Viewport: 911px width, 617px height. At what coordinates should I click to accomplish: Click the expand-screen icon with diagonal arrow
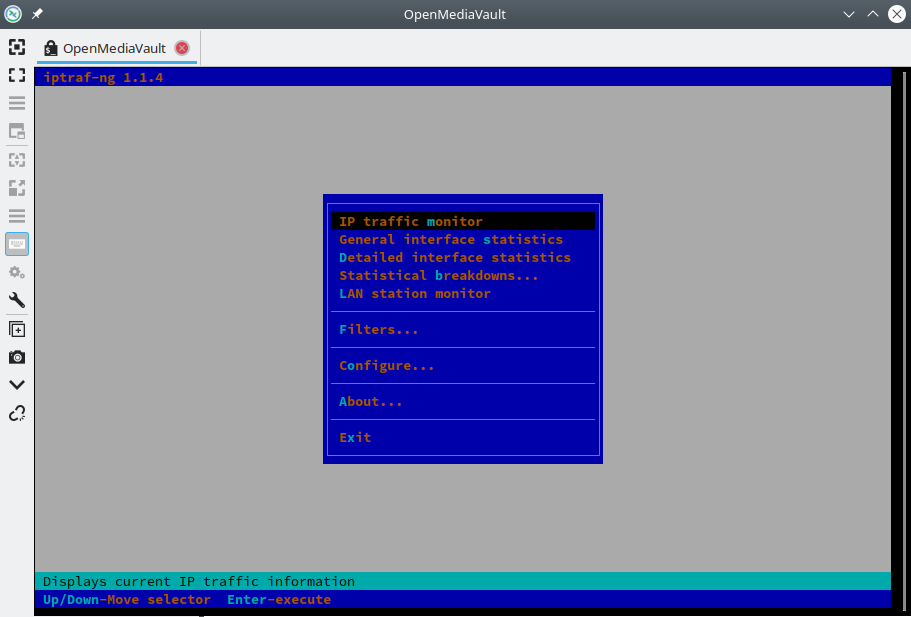[x=17, y=188]
